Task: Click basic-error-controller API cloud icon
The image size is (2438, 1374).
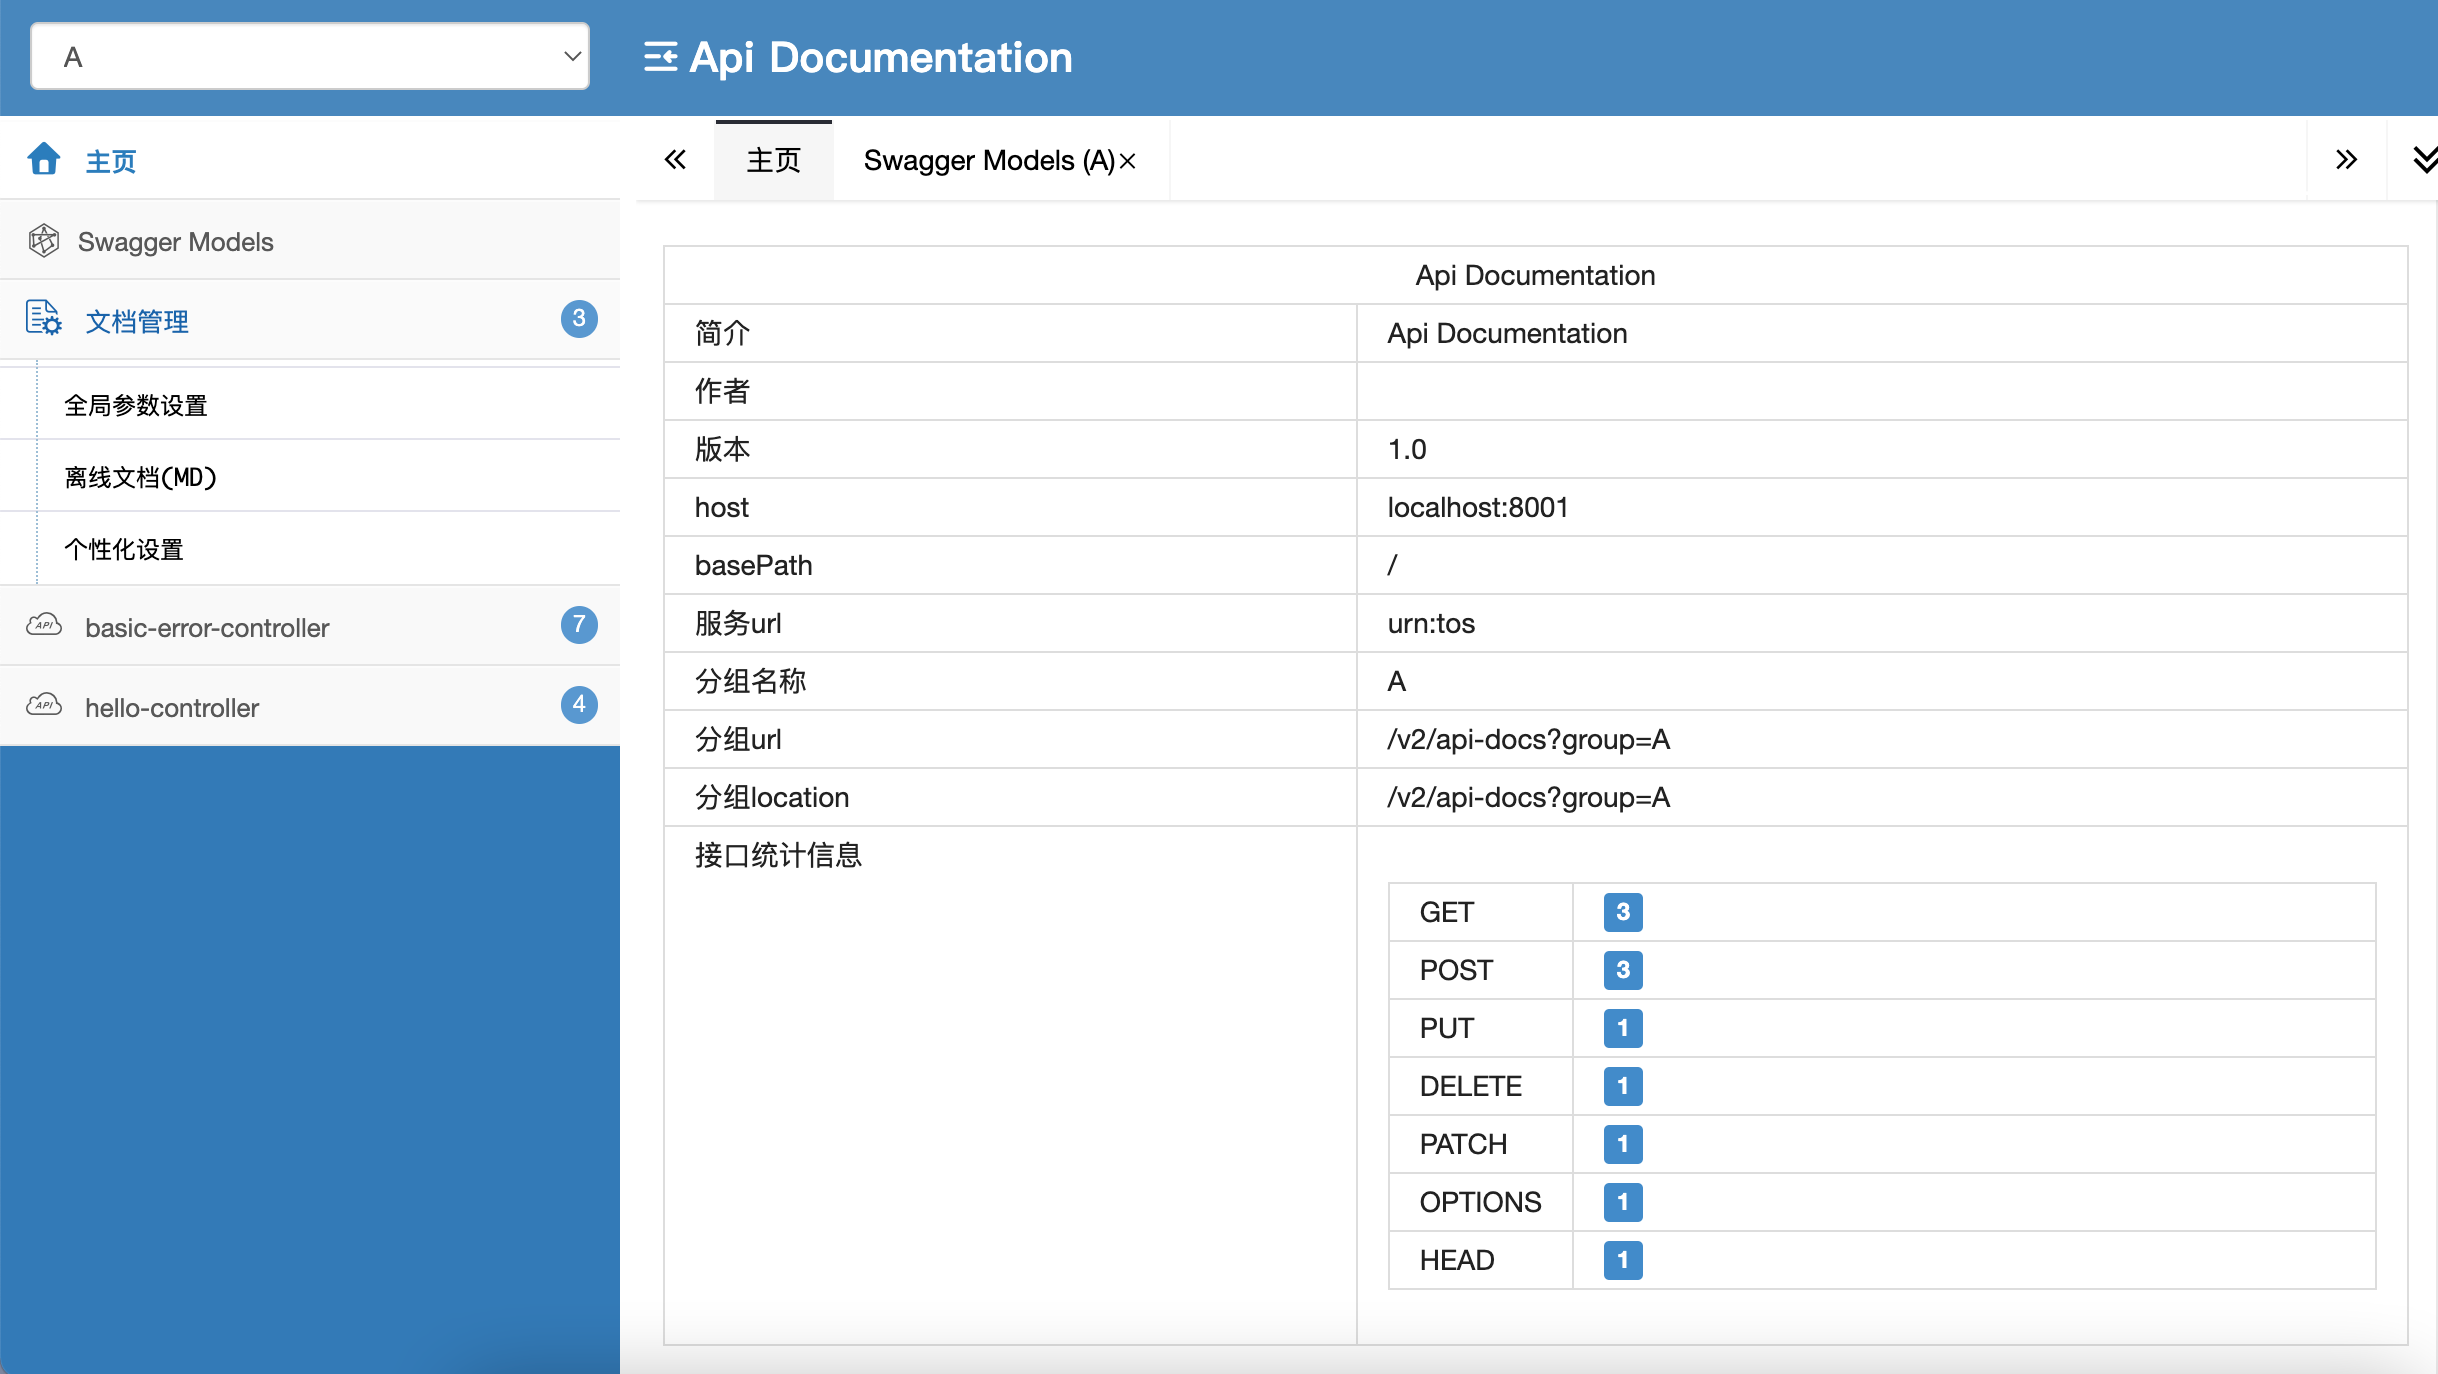Action: (x=44, y=626)
